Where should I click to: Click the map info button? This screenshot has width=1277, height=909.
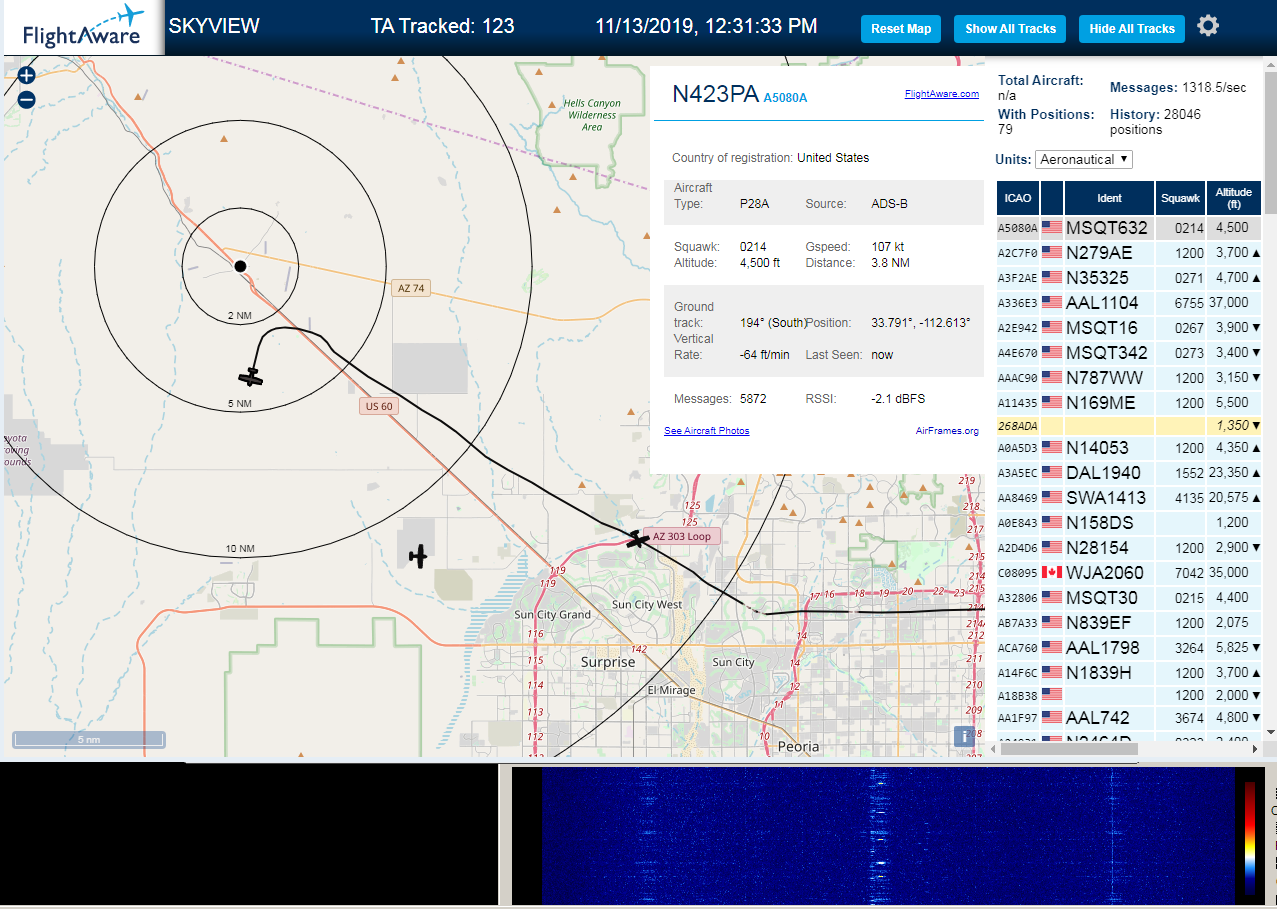(x=965, y=736)
